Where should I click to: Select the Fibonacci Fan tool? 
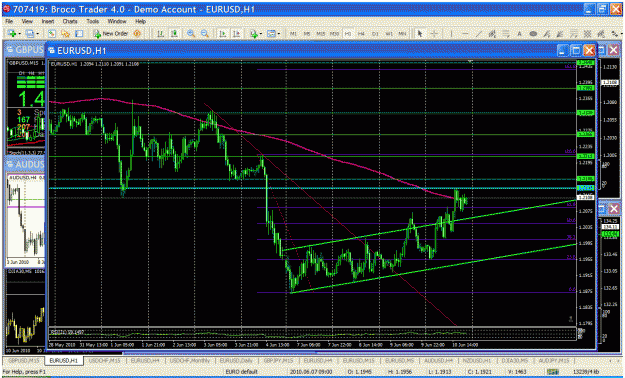tap(547, 34)
